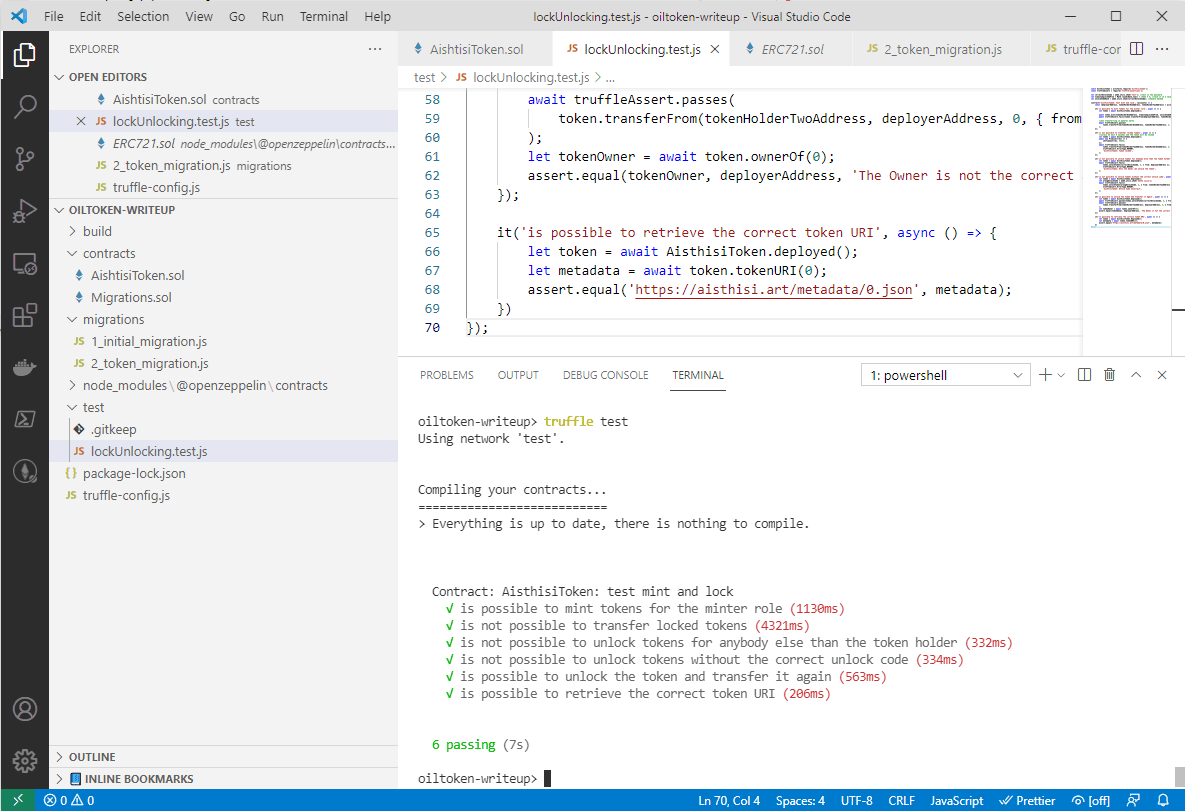Open 1_initial_migration.js file
Image resolution: width=1185 pixels, height=811 pixels.
tap(149, 342)
